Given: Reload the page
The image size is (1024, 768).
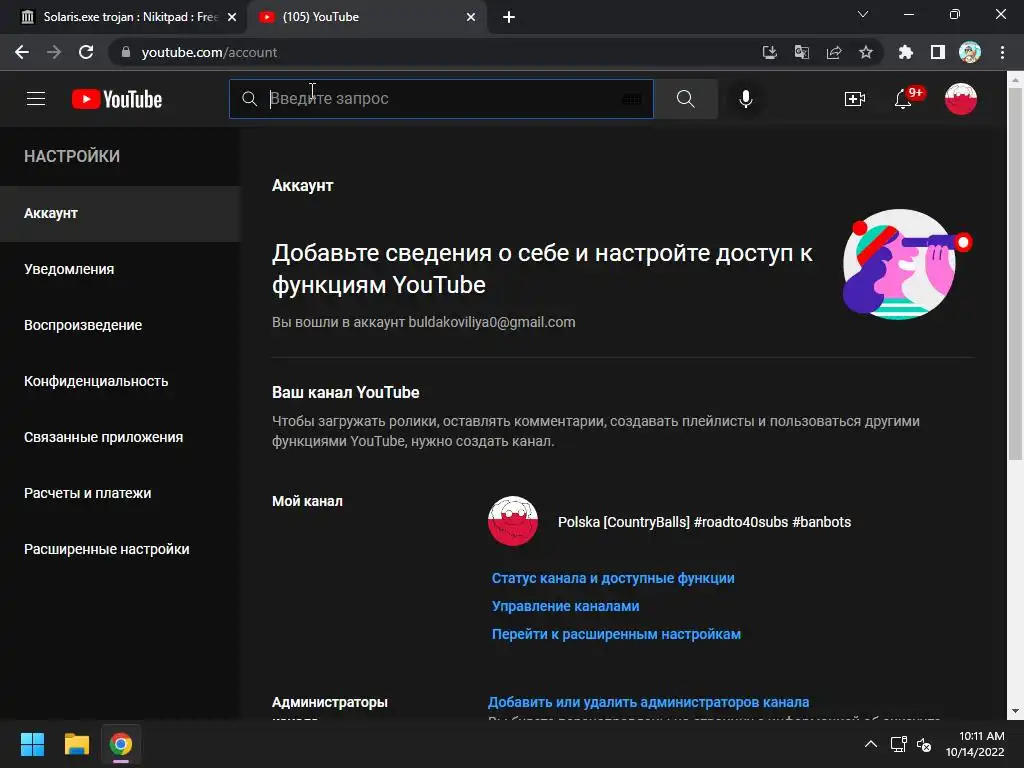Looking at the screenshot, I should [86, 52].
